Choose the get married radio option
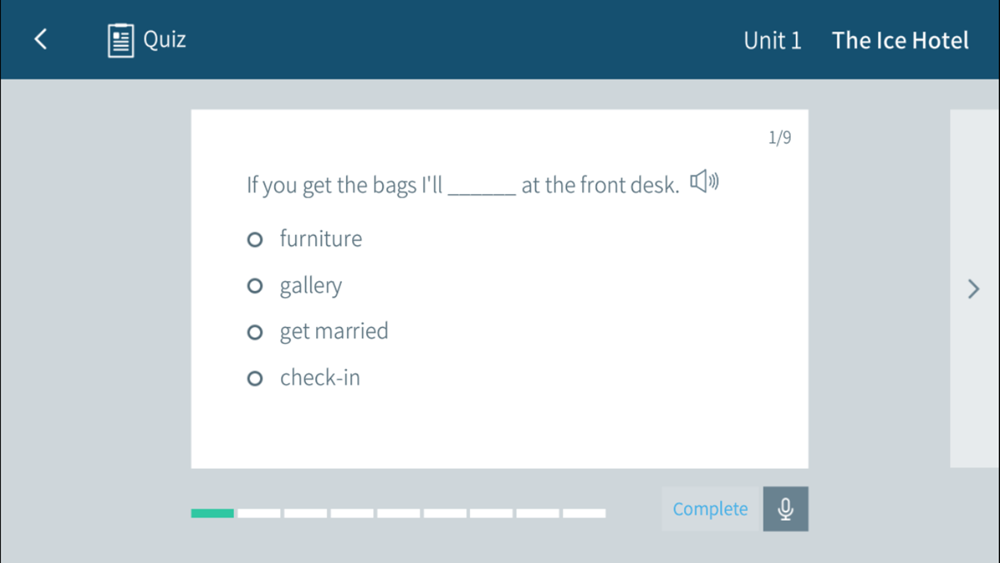Viewport: 1000px width, 563px height. [x=255, y=332]
